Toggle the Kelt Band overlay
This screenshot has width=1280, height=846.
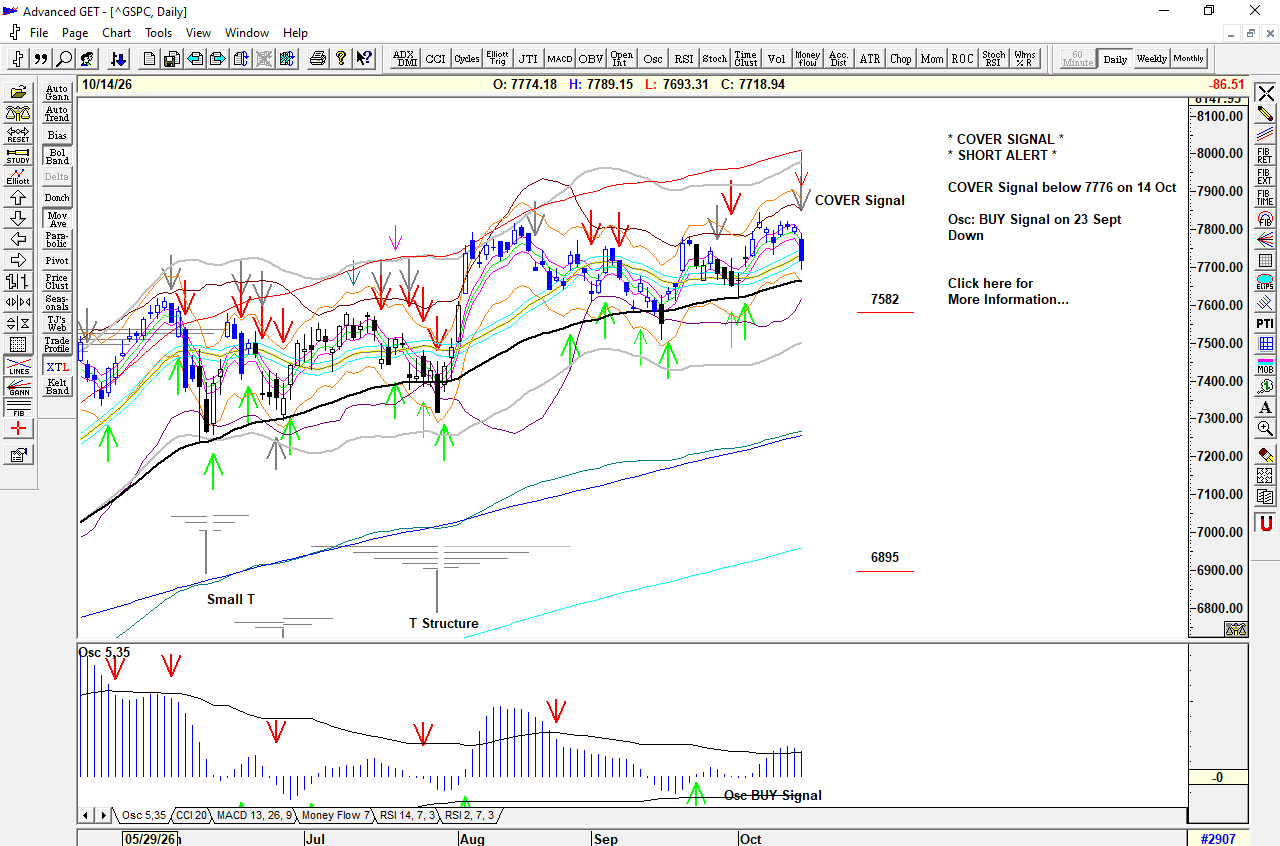[57, 387]
